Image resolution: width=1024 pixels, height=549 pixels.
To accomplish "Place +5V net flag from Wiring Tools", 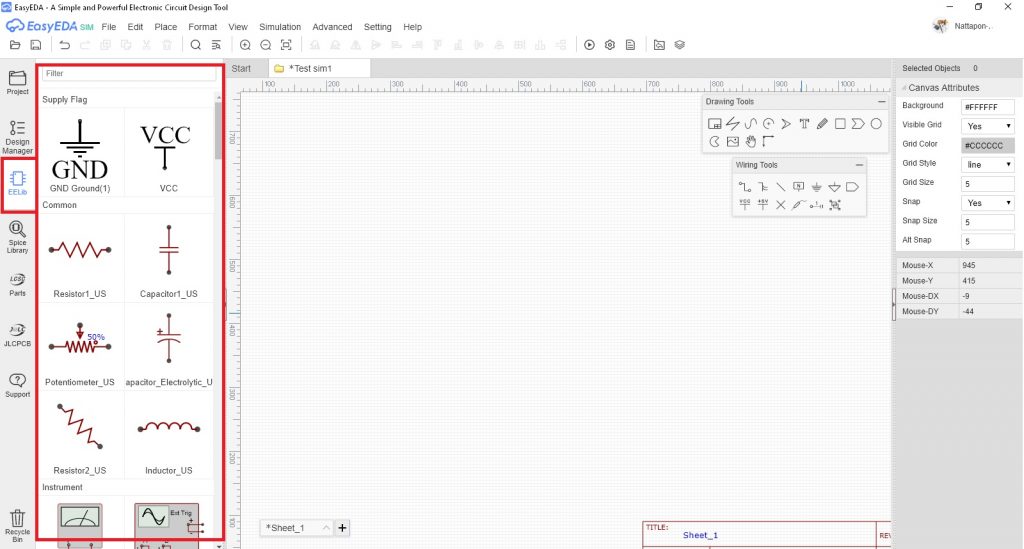I will tap(763, 204).
